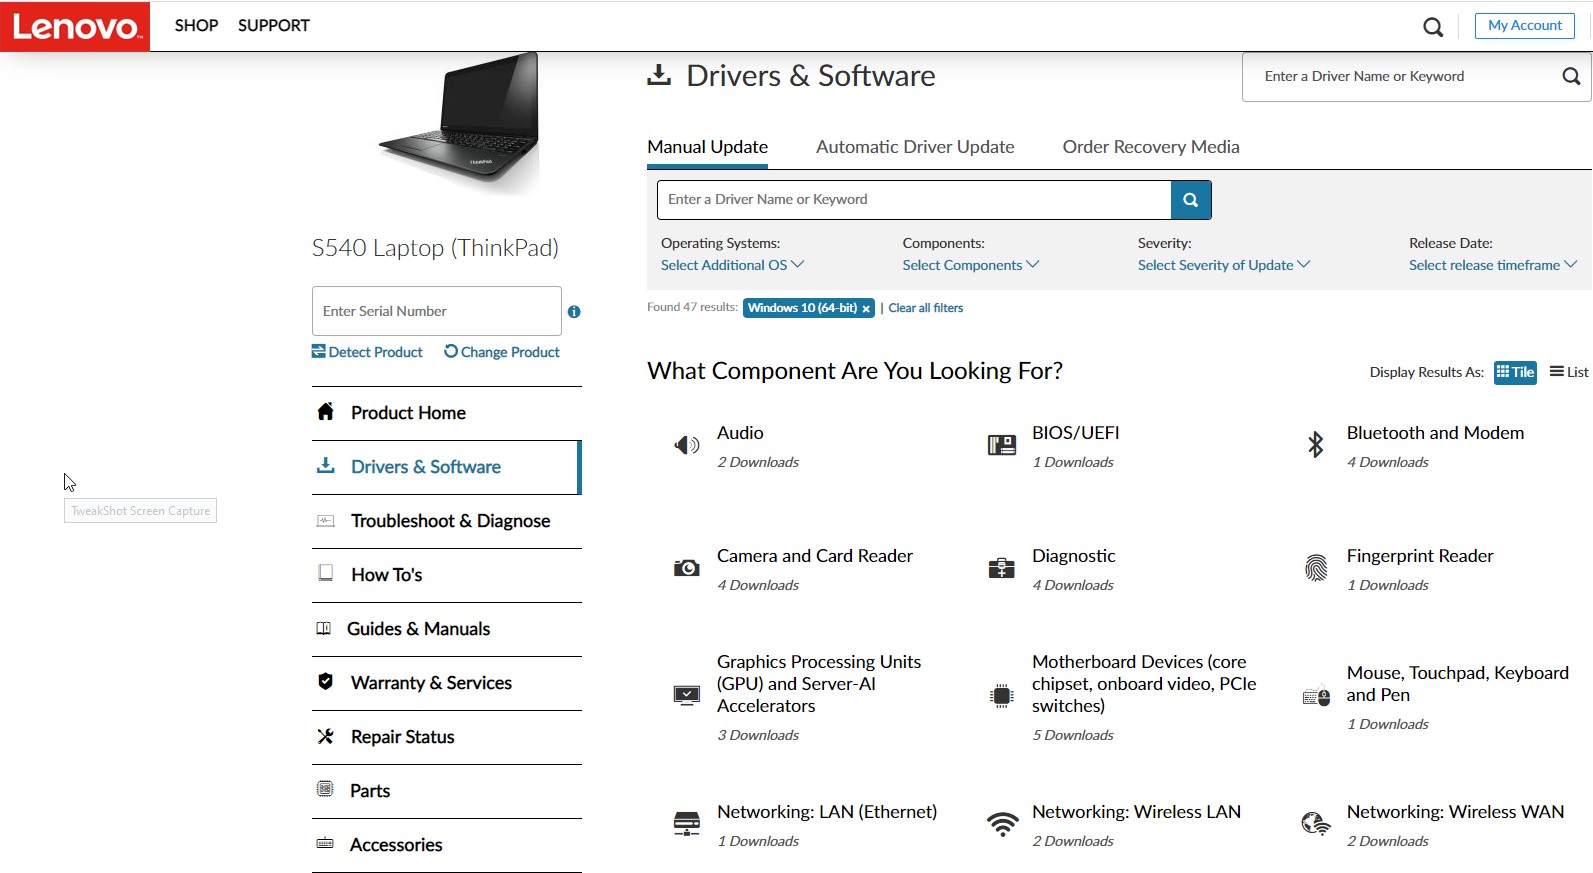Click the serial number info icon
The width and height of the screenshot is (1593, 873).
(x=574, y=312)
